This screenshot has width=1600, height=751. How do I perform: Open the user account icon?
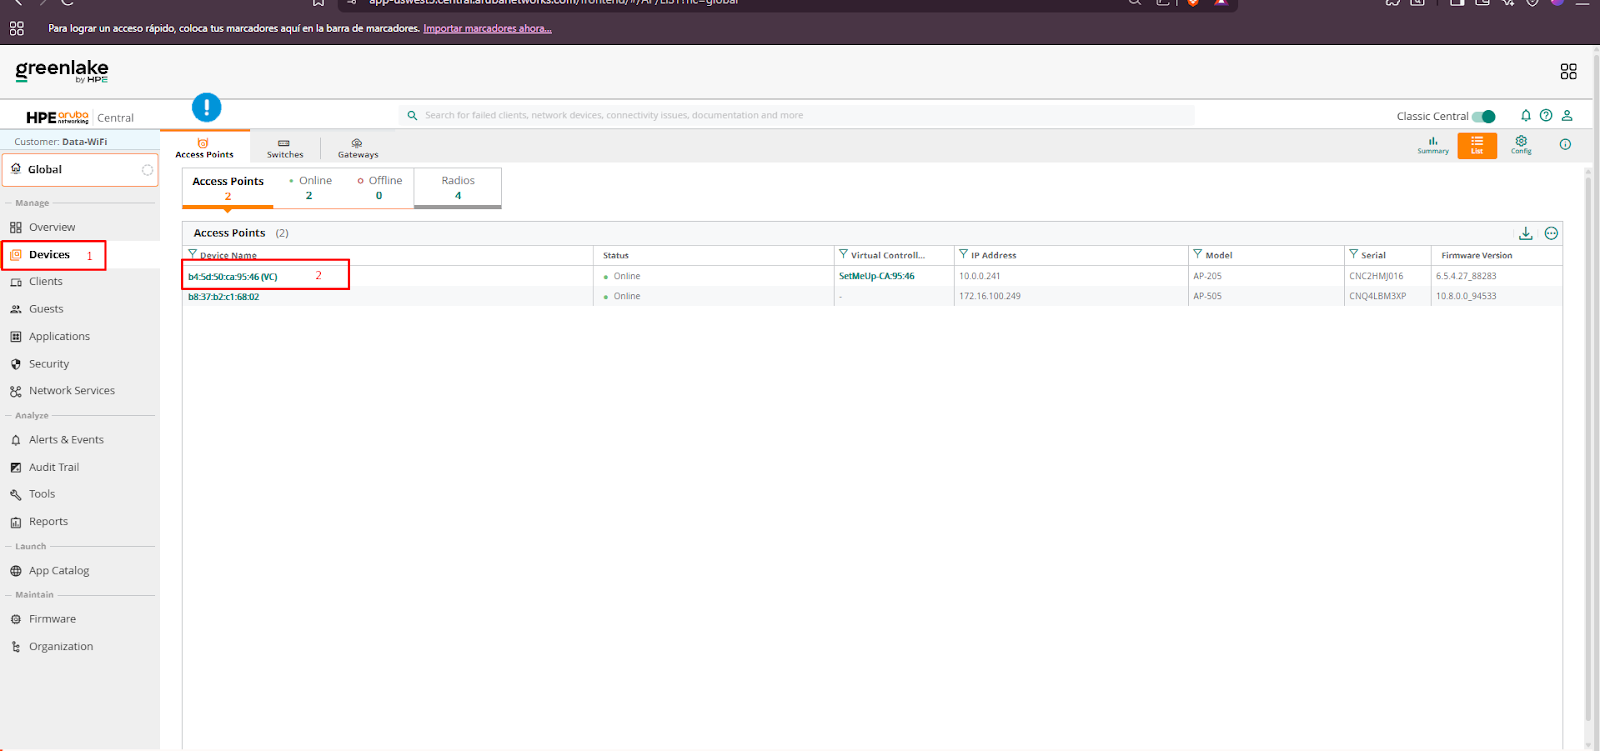tap(1567, 116)
